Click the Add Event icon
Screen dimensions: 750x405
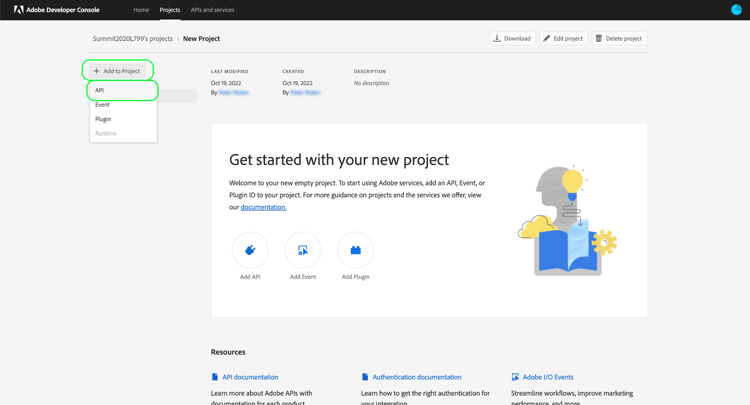(303, 250)
